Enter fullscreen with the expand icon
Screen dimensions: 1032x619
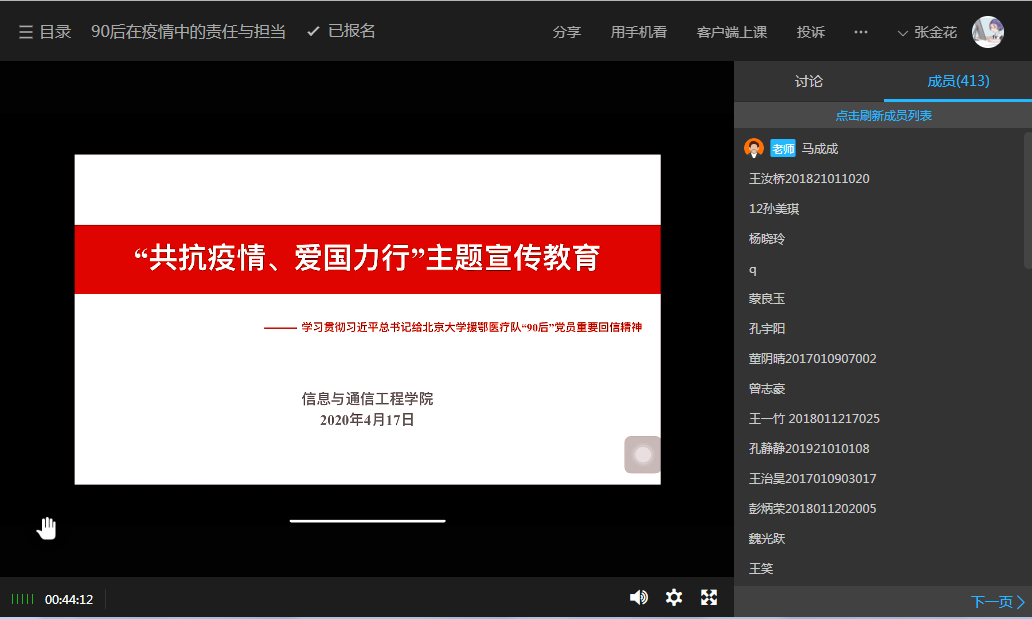709,597
